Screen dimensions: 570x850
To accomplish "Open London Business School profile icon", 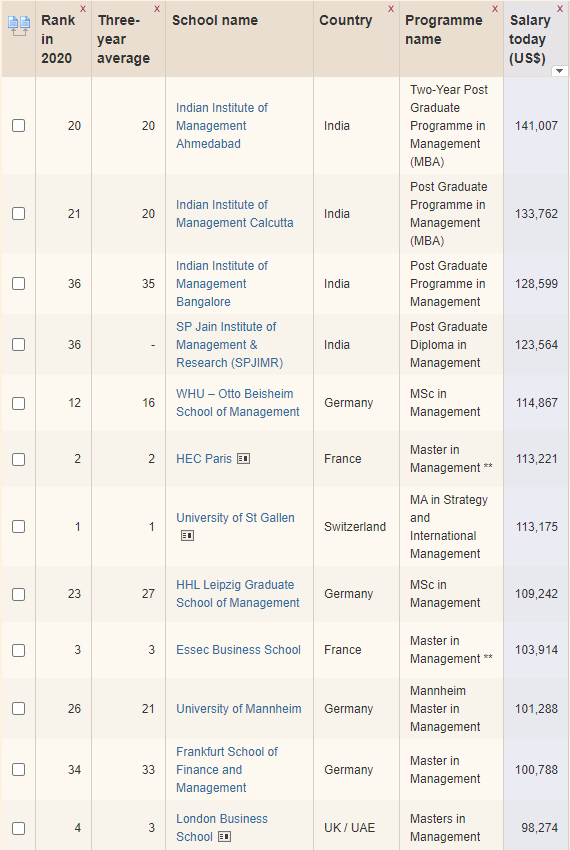I will [x=225, y=836].
